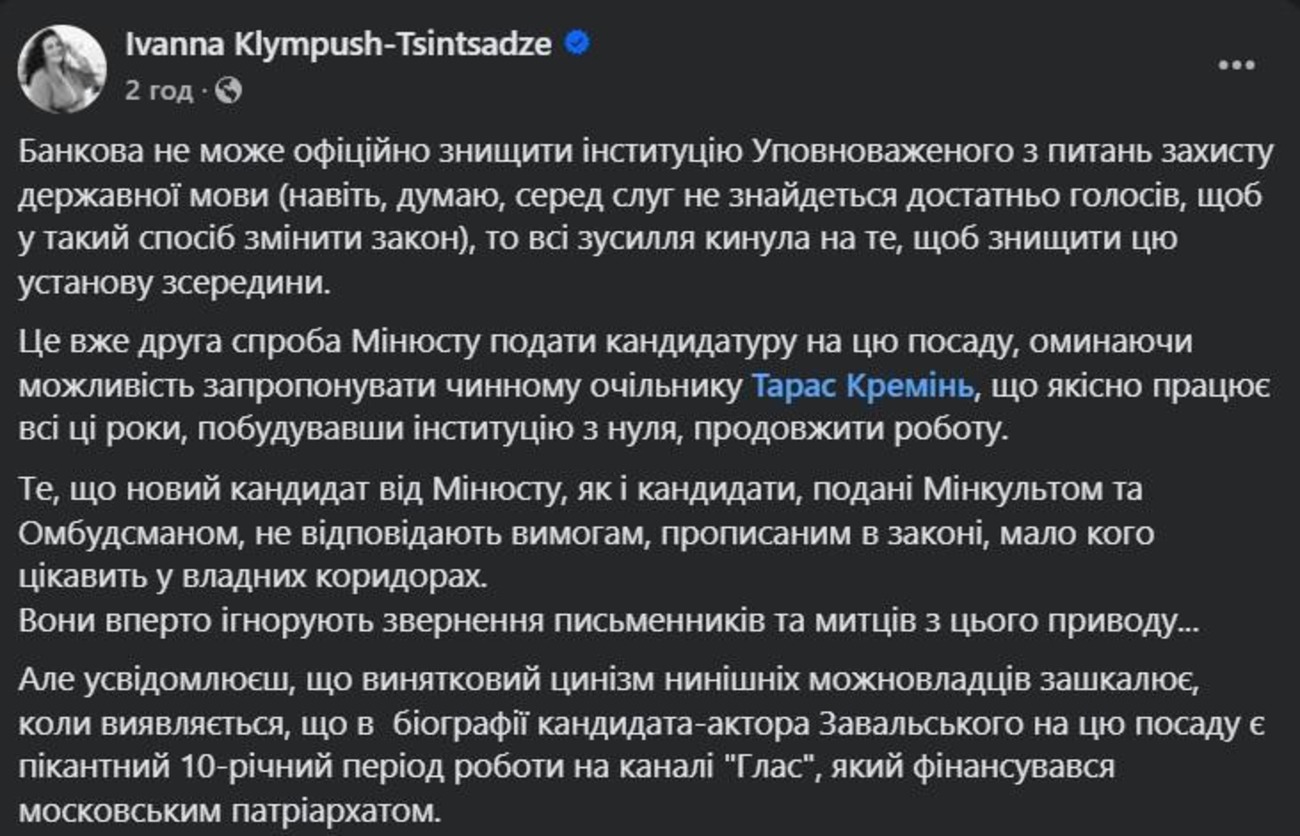Open the three-dot post options menu

point(1236,65)
